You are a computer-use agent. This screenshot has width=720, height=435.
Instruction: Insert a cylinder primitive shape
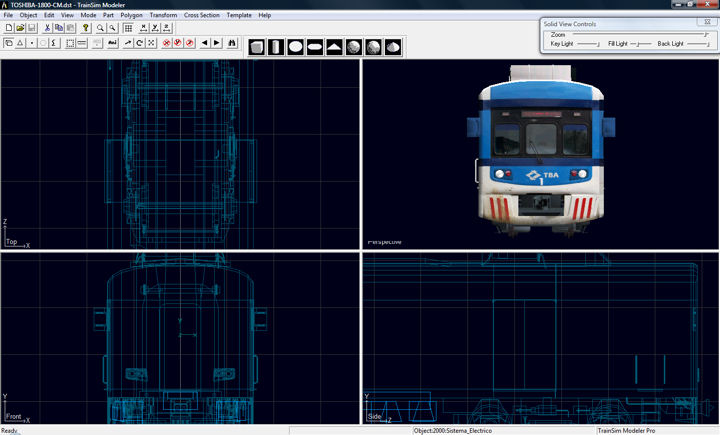point(276,47)
